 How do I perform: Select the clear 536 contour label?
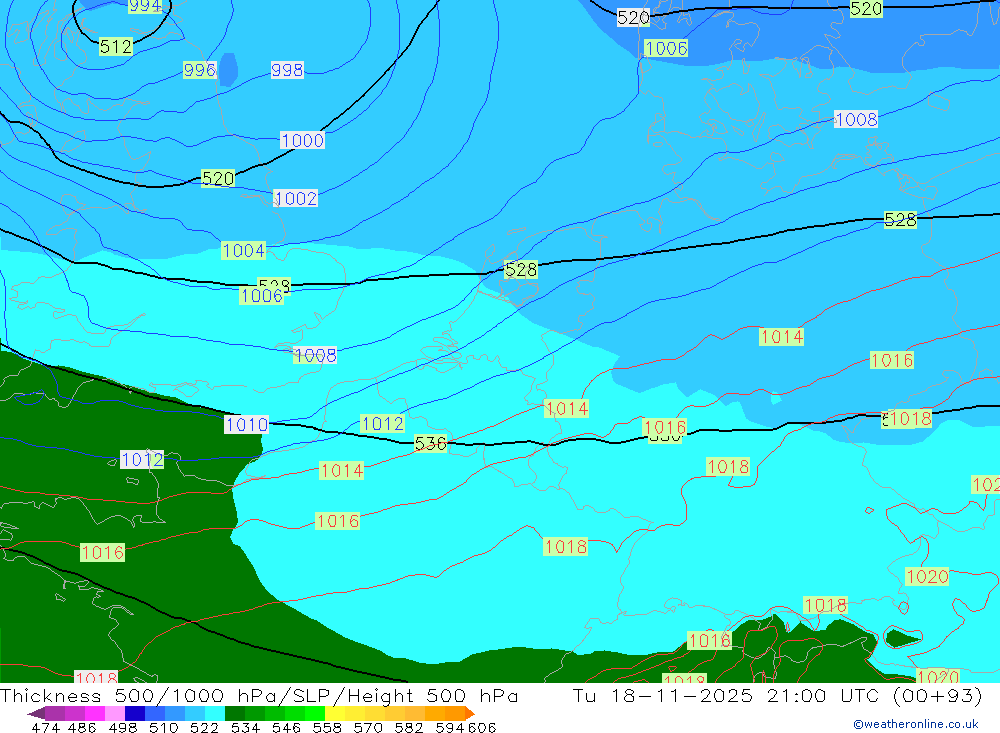[430, 443]
